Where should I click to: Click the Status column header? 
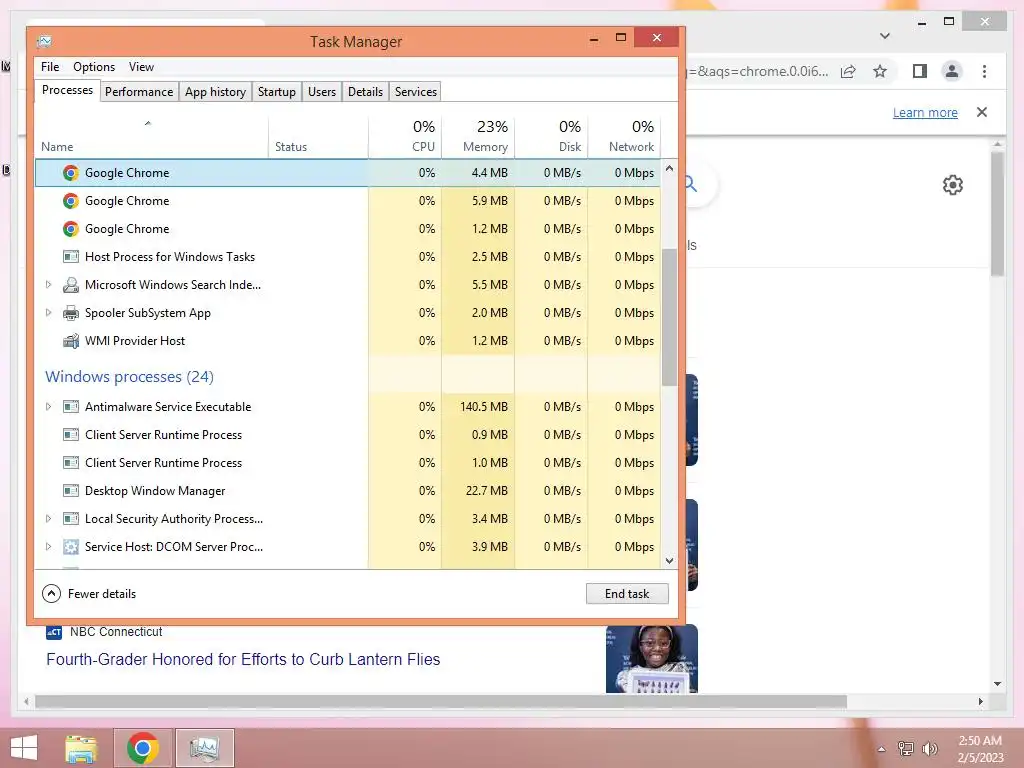coord(318,137)
